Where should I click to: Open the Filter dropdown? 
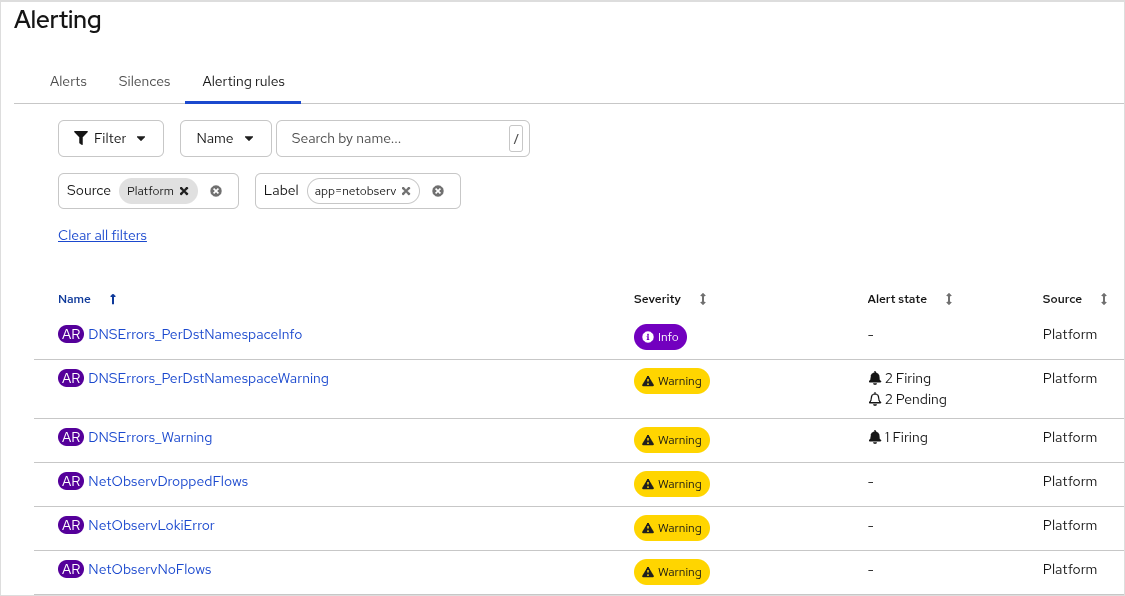point(111,139)
